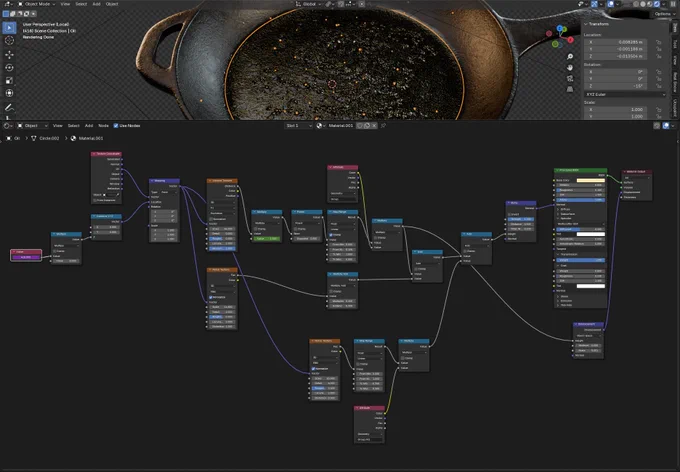Lock the Location X value with padlock icon

click(658, 42)
